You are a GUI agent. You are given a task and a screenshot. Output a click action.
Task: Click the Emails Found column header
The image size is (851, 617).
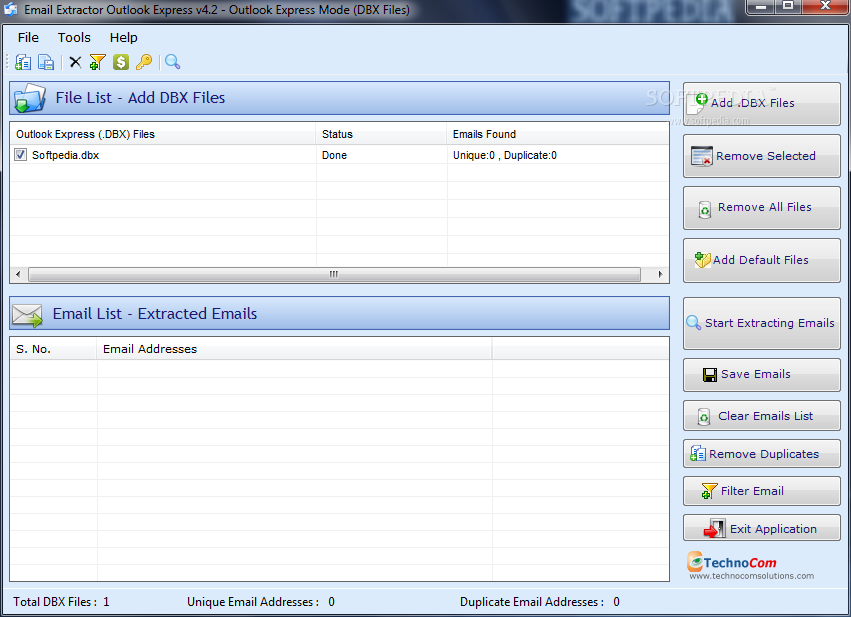pyautogui.click(x=557, y=134)
